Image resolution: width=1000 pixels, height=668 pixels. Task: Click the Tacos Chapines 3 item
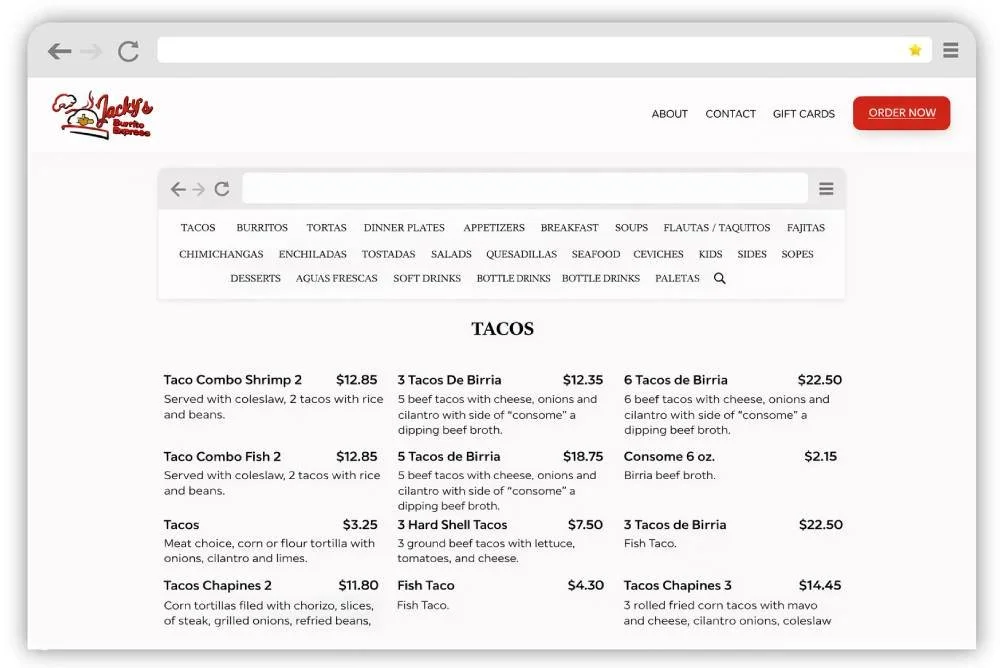[677, 585]
